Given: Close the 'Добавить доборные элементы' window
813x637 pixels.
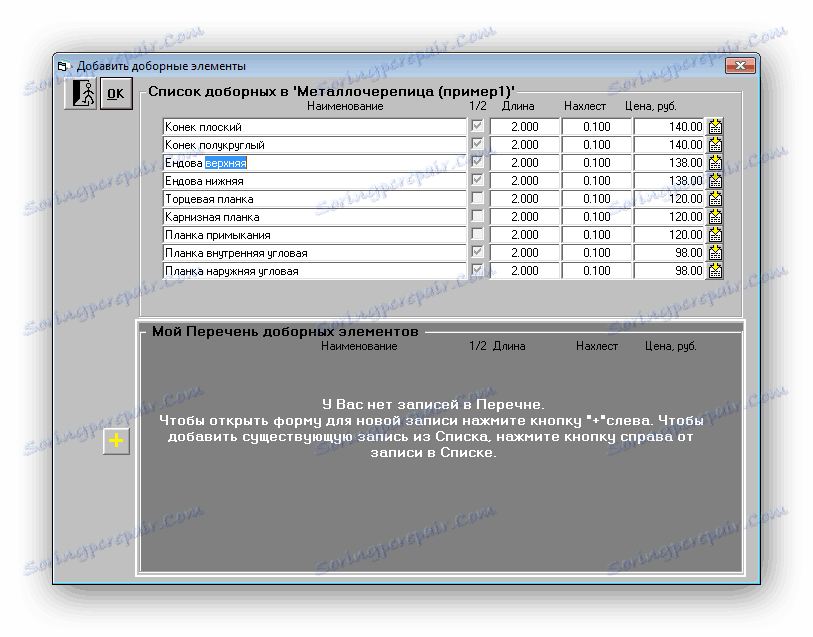Looking at the screenshot, I should 740,65.
